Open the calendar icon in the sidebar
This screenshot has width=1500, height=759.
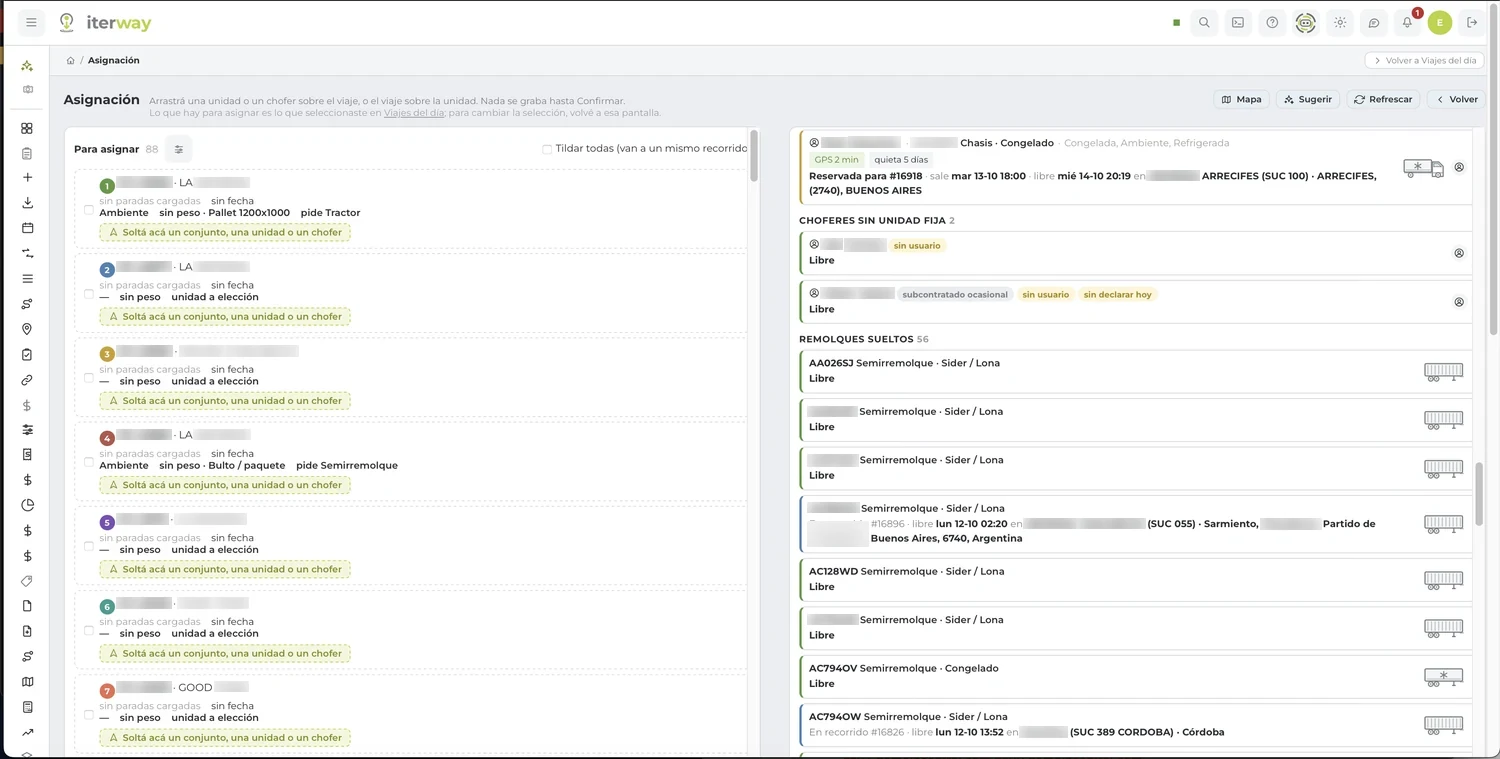[x=27, y=228]
